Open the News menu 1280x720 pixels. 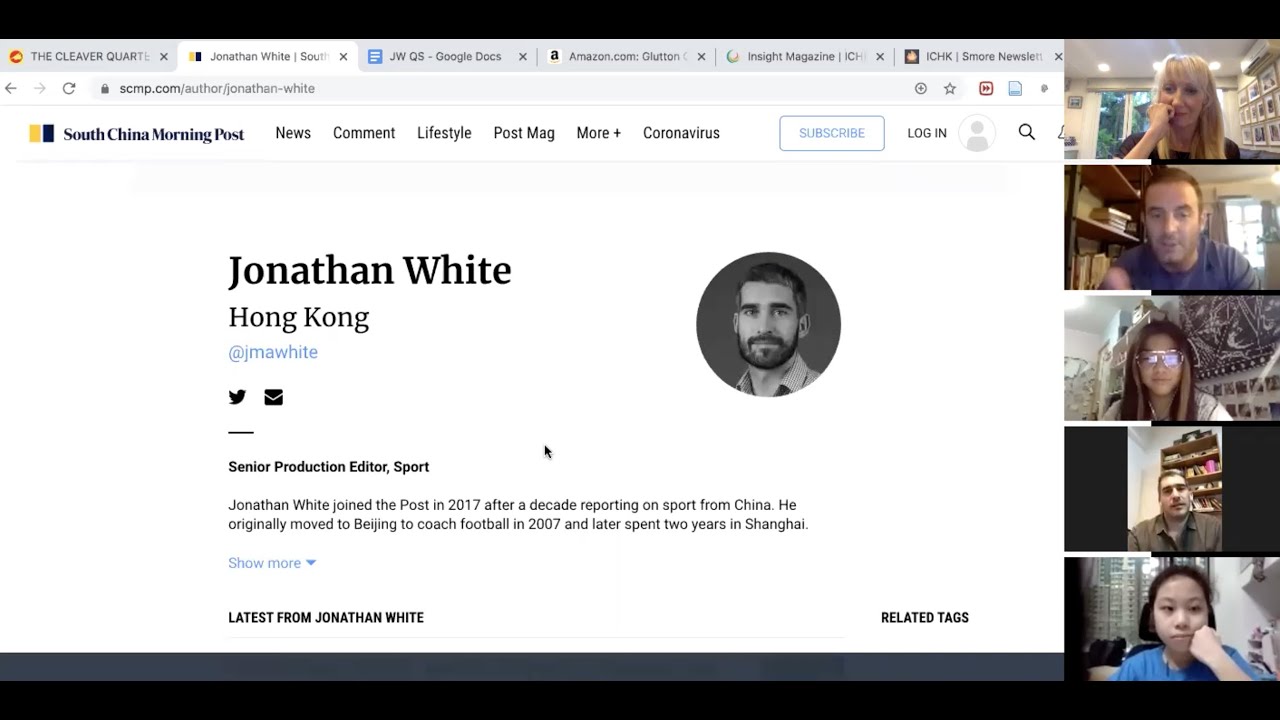pyautogui.click(x=293, y=133)
